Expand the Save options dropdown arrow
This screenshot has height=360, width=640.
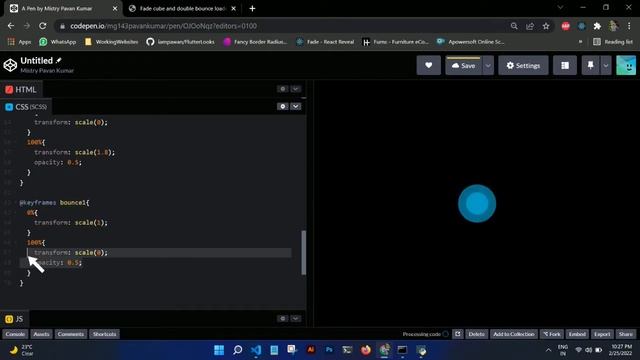488,65
